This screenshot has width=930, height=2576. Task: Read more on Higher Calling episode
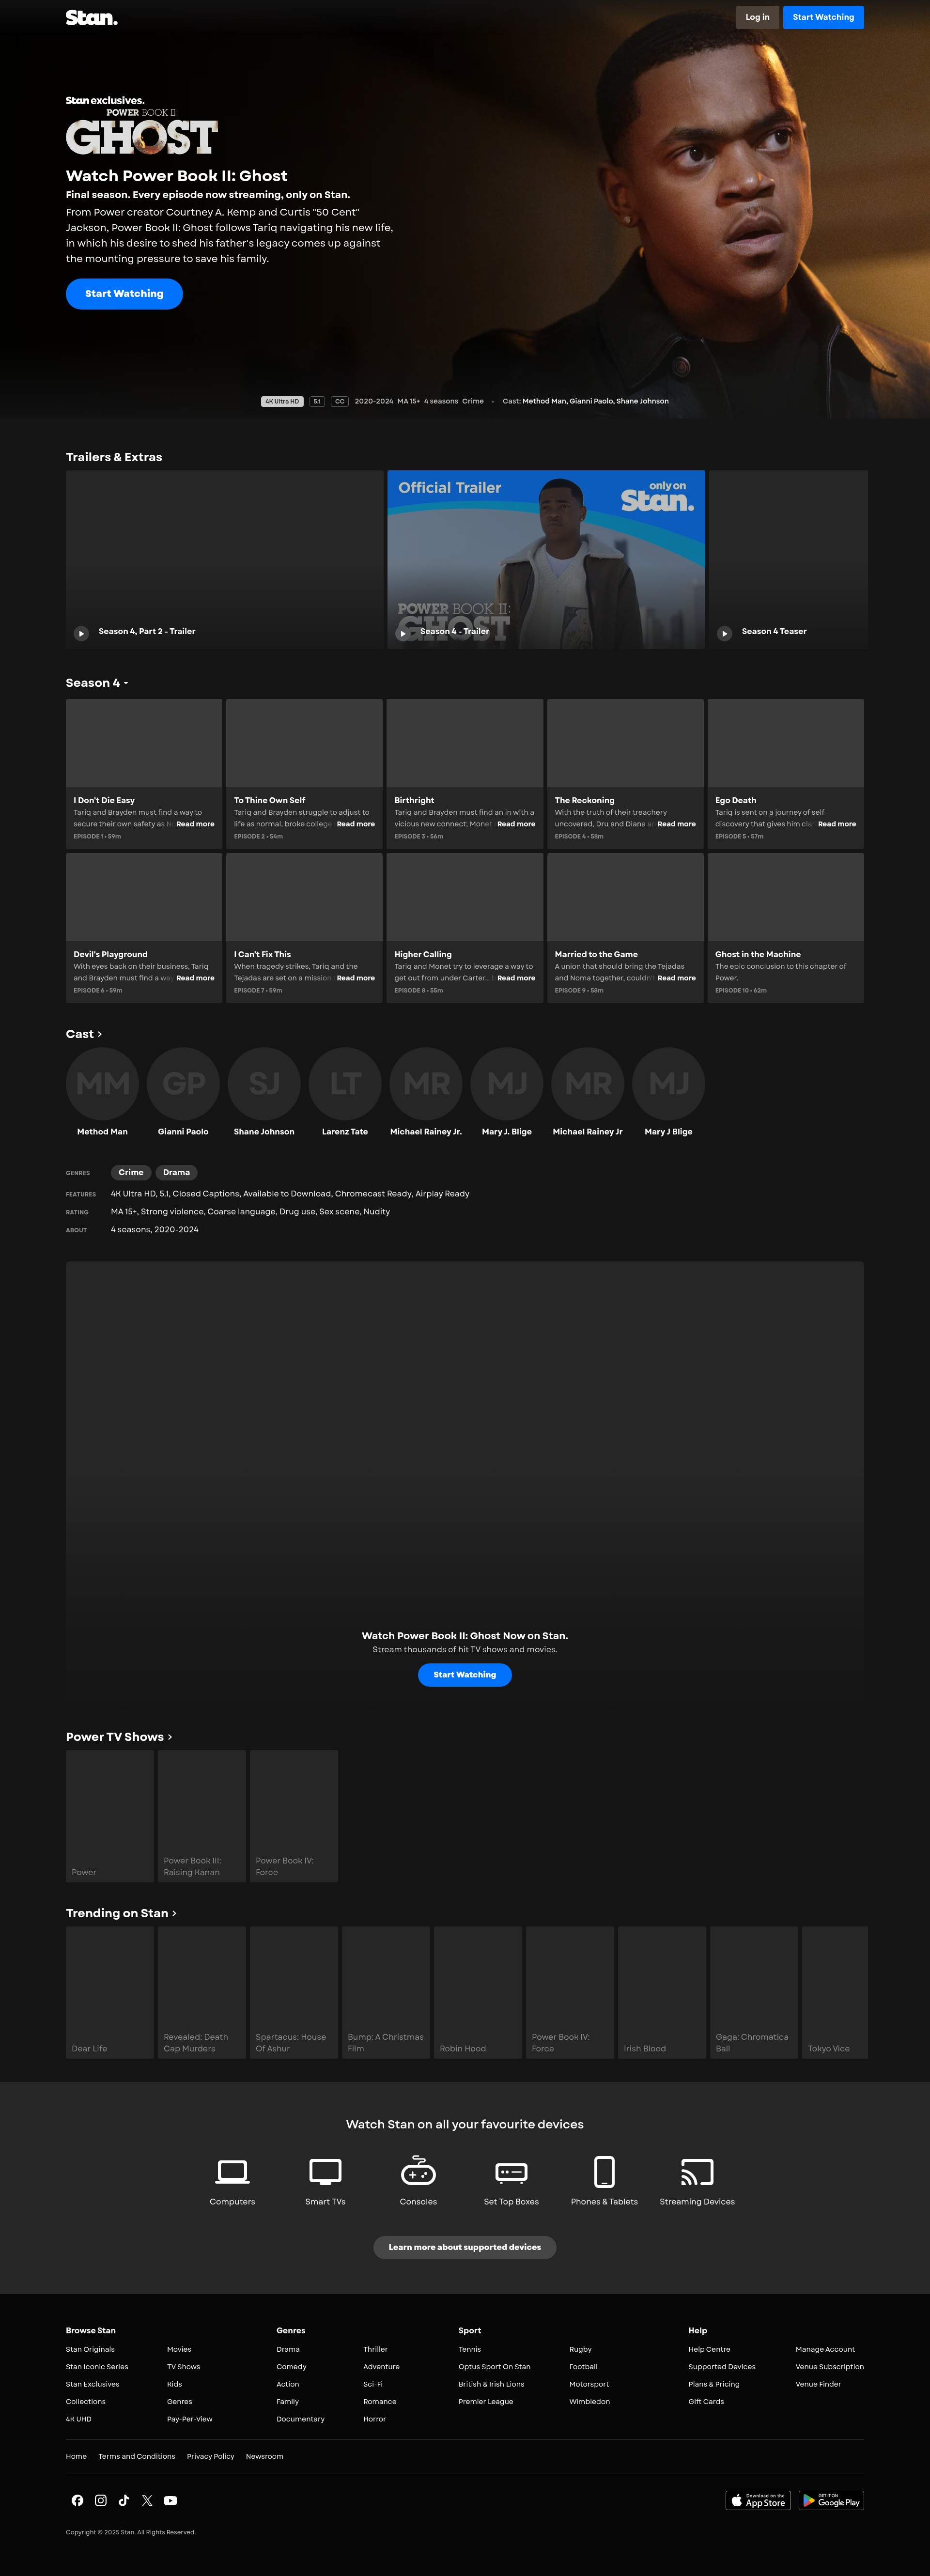click(516, 978)
